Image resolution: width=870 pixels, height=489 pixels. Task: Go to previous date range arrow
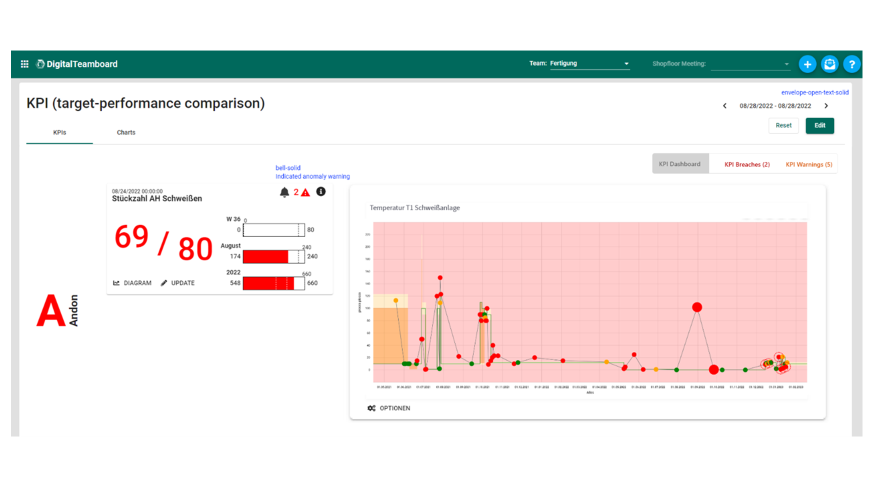click(x=725, y=106)
